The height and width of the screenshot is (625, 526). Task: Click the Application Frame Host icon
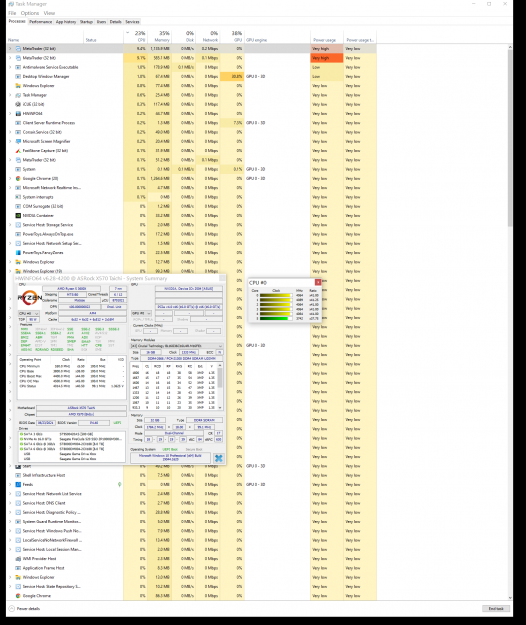[x=18, y=568]
